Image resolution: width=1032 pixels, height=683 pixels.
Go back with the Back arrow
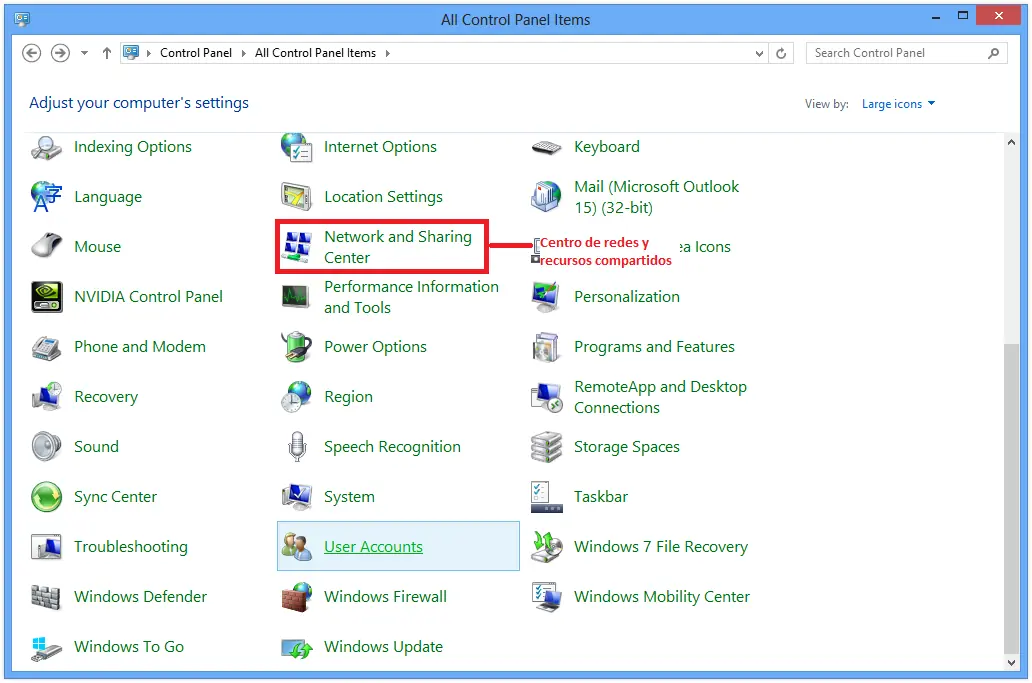pos(32,53)
